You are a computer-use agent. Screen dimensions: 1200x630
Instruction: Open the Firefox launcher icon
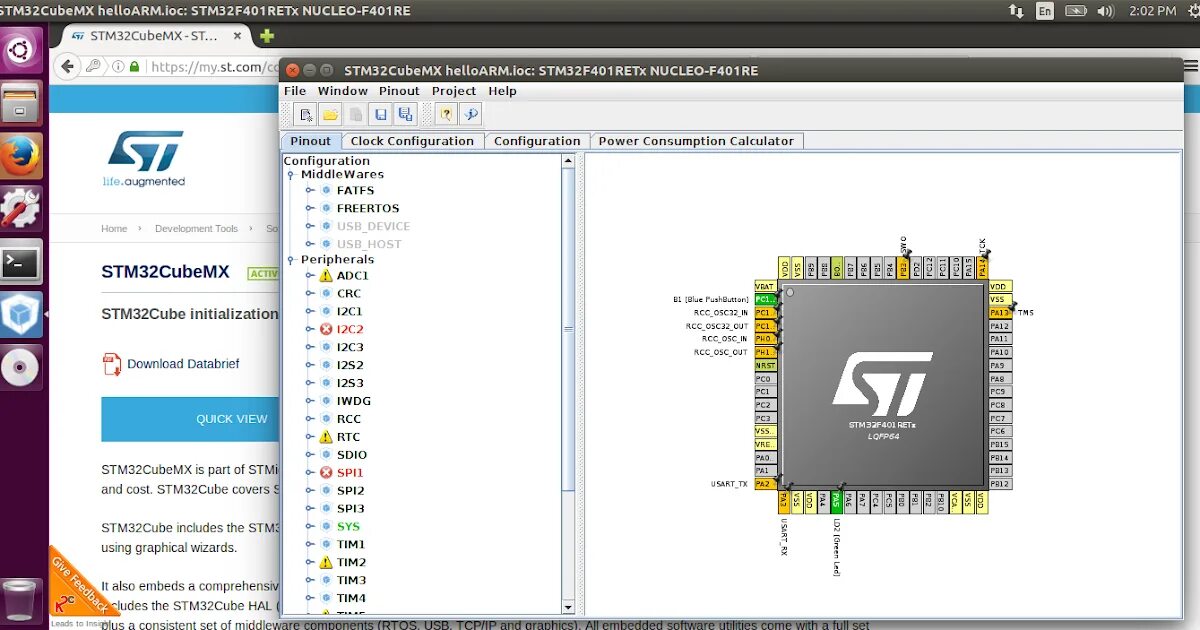(21, 156)
